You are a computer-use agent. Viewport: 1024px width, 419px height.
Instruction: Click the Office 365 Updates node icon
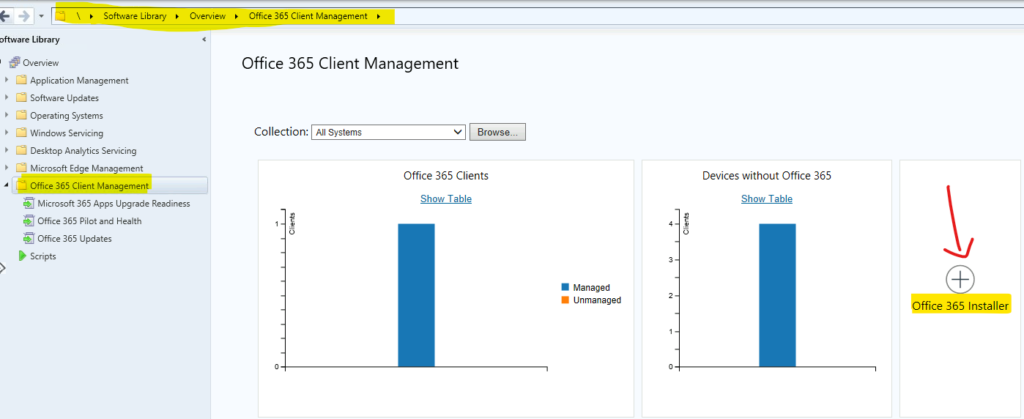coord(29,239)
